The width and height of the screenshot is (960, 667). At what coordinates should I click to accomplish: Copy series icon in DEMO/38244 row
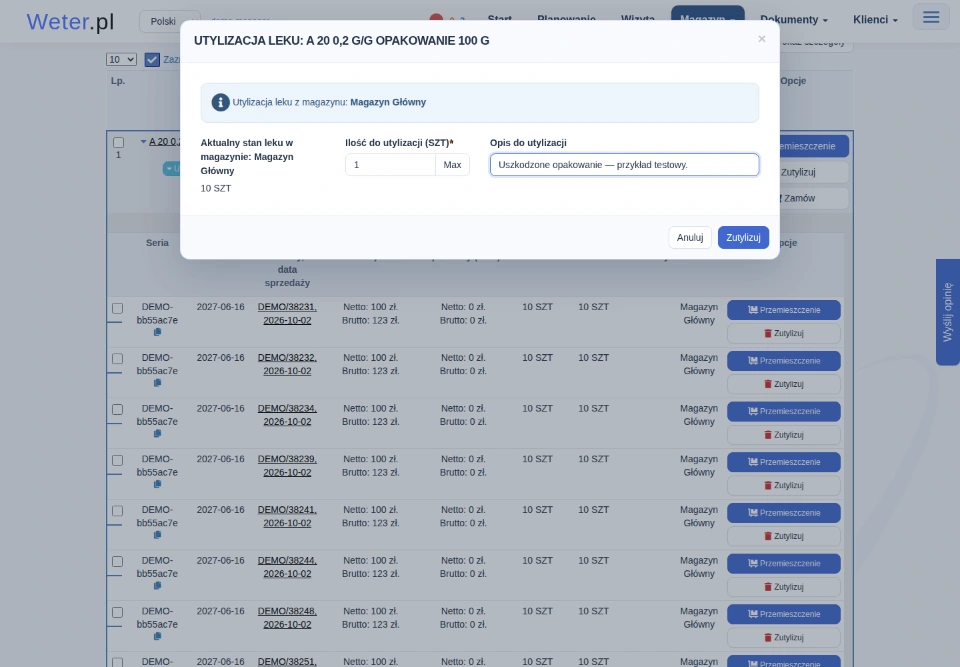(157, 586)
